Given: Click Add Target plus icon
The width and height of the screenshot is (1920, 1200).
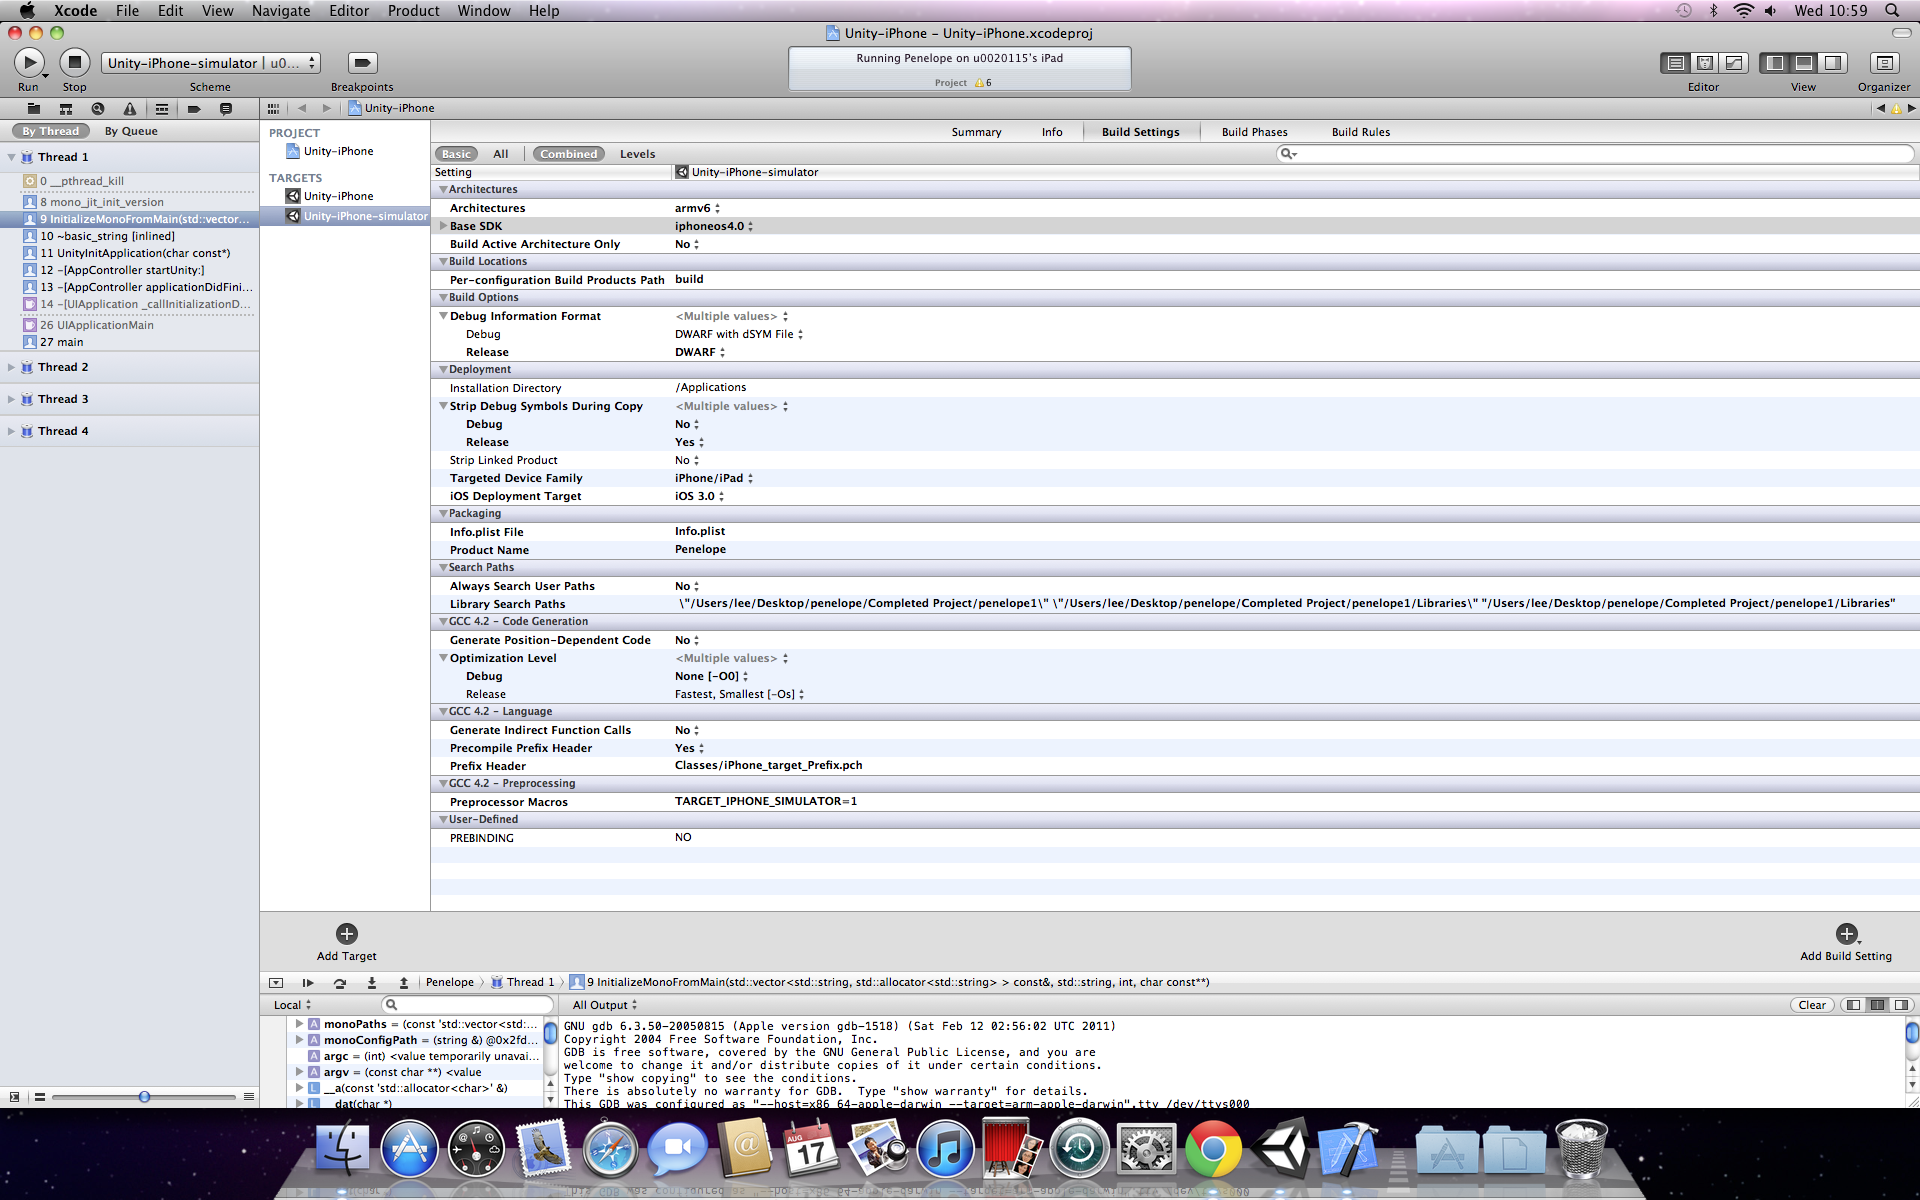Looking at the screenshot, I should (x=346, y=934).
